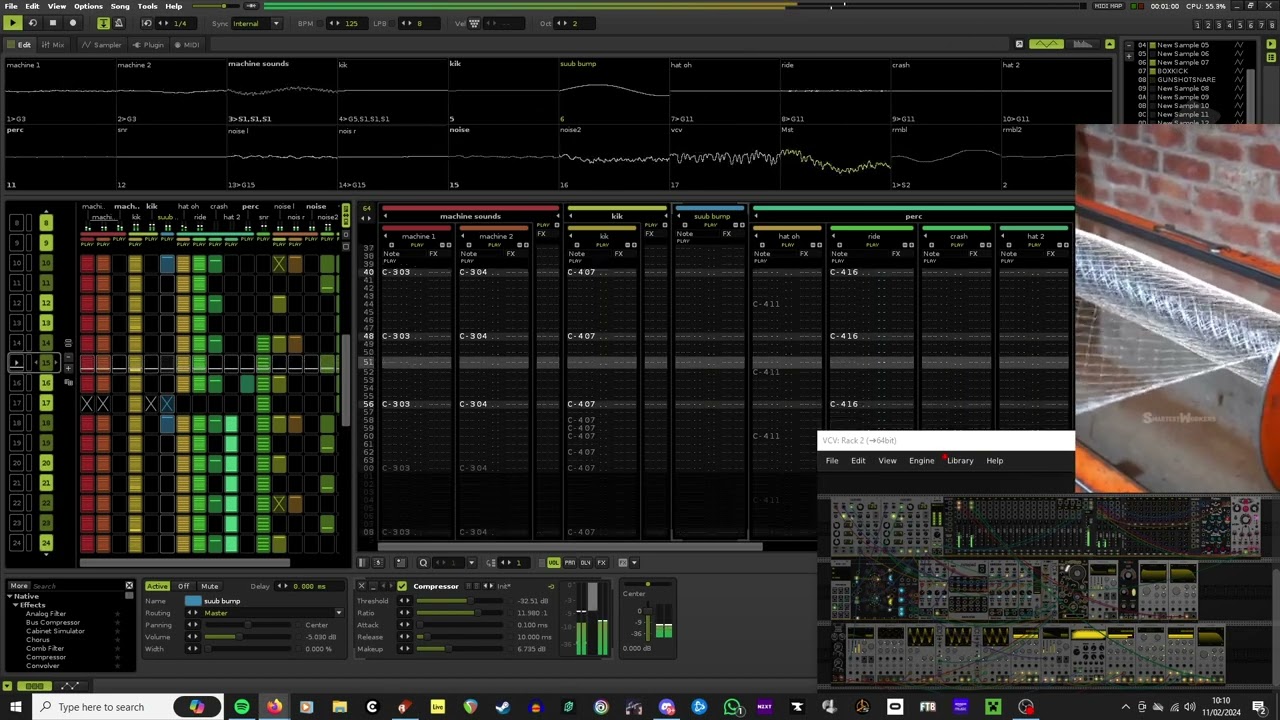Image resolution: width=1280 pixels, height=720 pixels.
Task: Switch to the MIDI tab
Action: pyautogui.click(x=187, y=45)
